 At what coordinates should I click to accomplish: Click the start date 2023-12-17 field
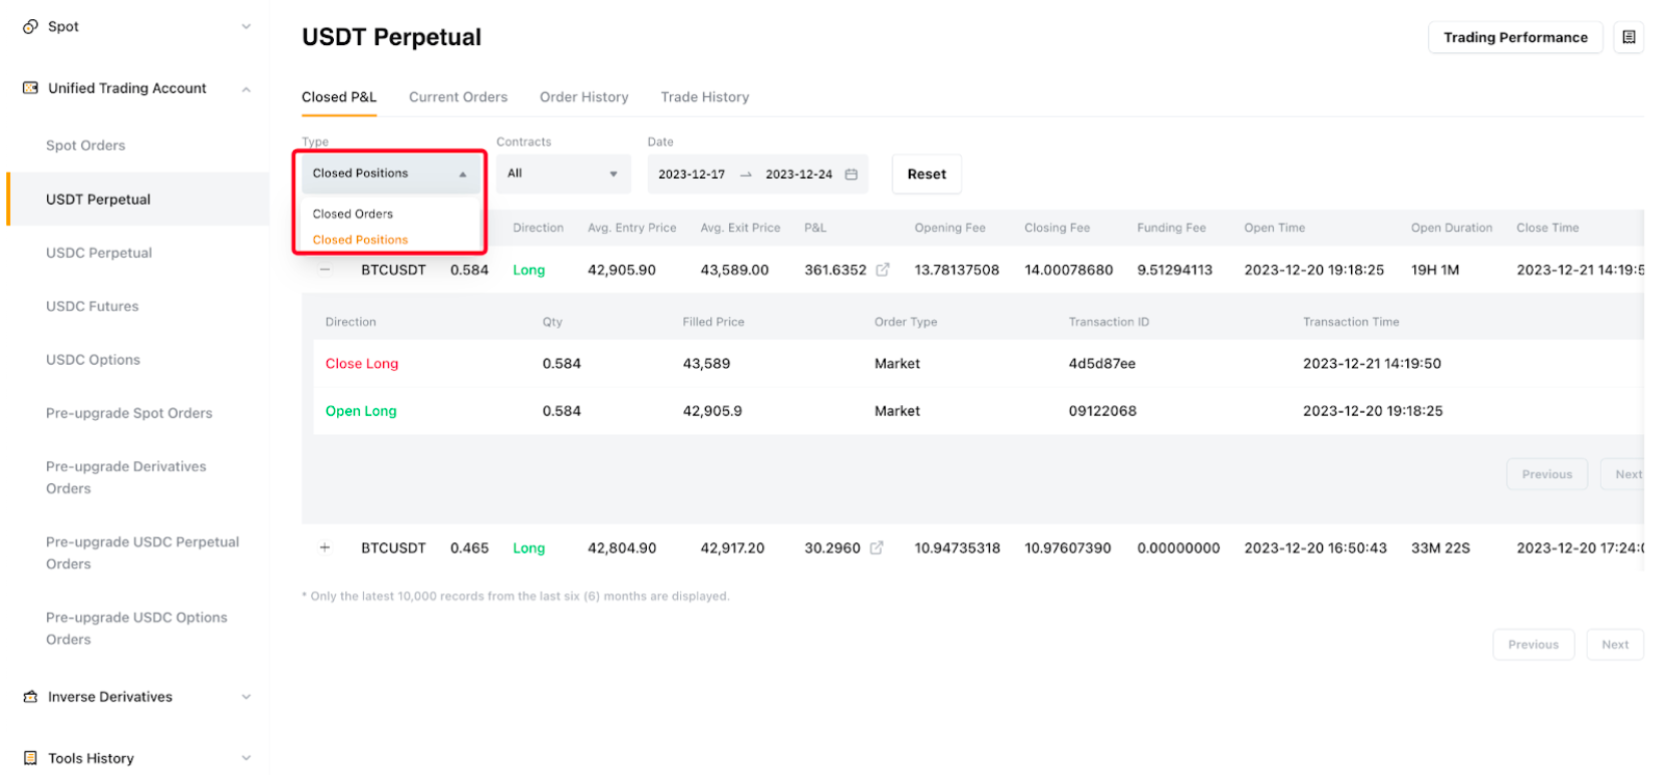[691, 174]
